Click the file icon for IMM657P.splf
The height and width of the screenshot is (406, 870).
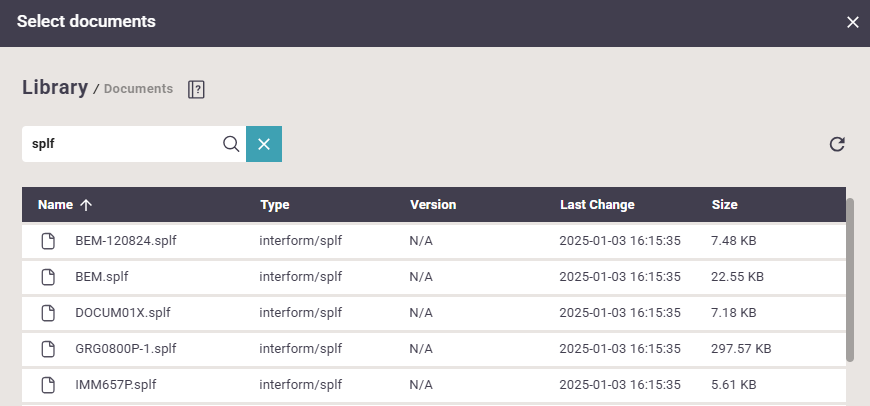47,385
